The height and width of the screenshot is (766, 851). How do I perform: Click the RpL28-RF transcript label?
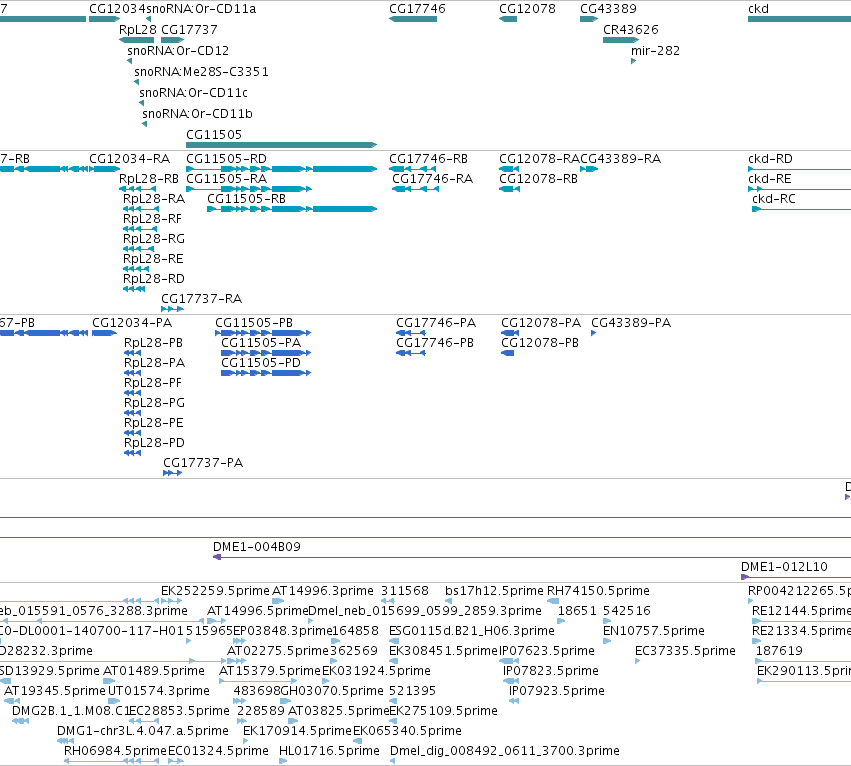click(152, 219)
